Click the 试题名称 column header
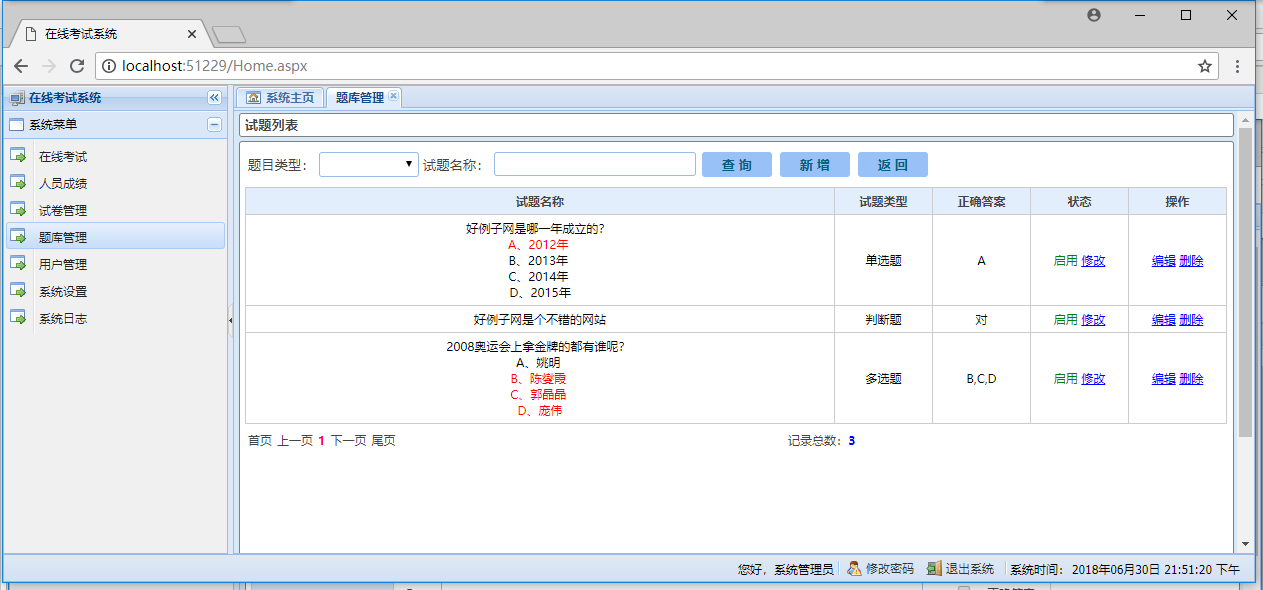This screenshot has width=1263, height=590. [540, 201]
